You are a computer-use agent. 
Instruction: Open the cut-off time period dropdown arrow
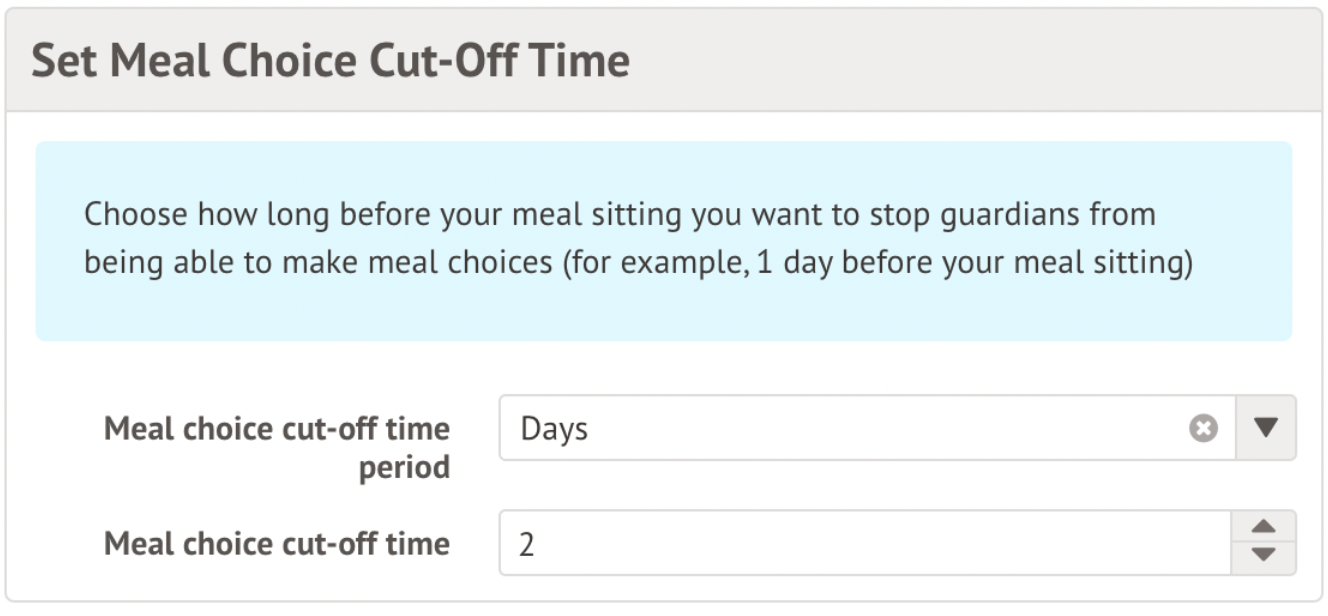tap(1266, 428)
